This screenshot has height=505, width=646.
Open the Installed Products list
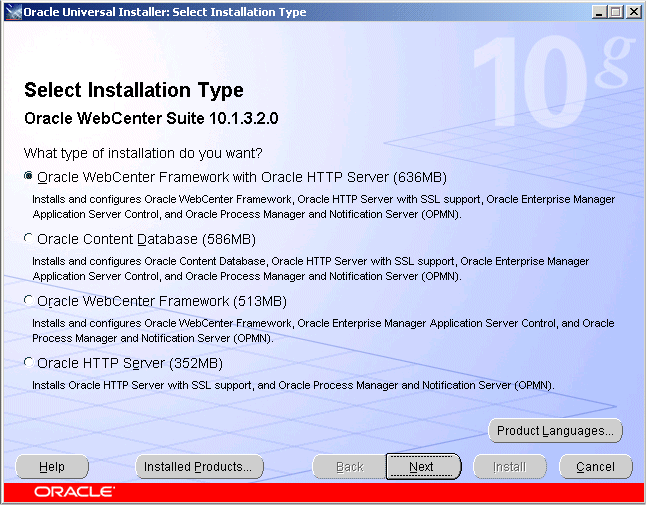pos(199,467)
